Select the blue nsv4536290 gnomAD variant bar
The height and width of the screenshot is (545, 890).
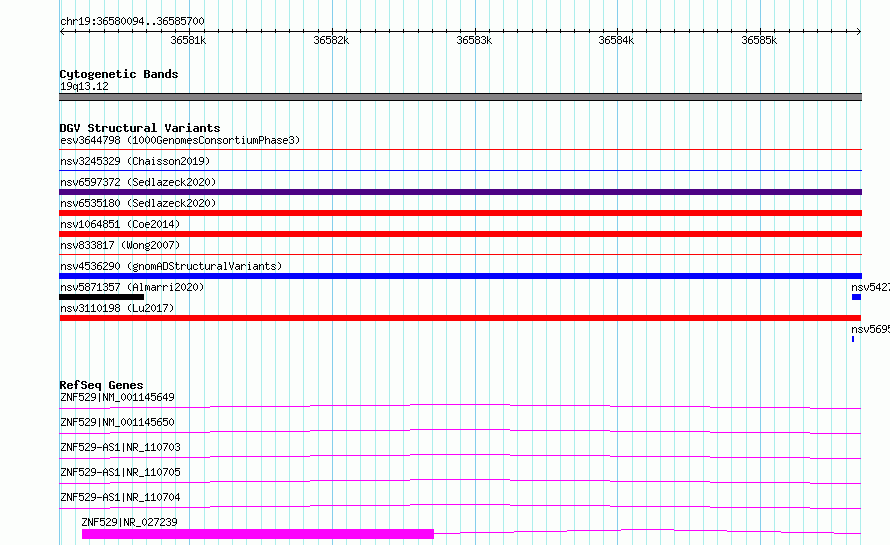(x=460, y=276)
